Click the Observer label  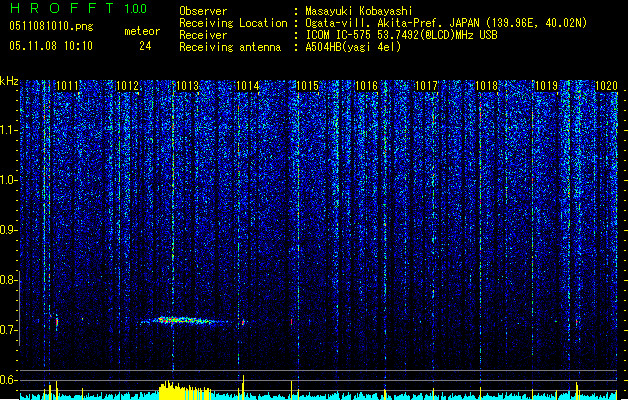coord(203,11)
